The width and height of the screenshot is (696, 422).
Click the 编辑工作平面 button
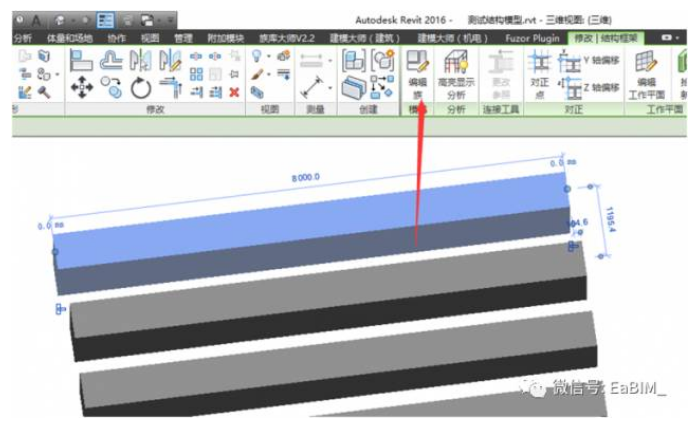point(646,75)
